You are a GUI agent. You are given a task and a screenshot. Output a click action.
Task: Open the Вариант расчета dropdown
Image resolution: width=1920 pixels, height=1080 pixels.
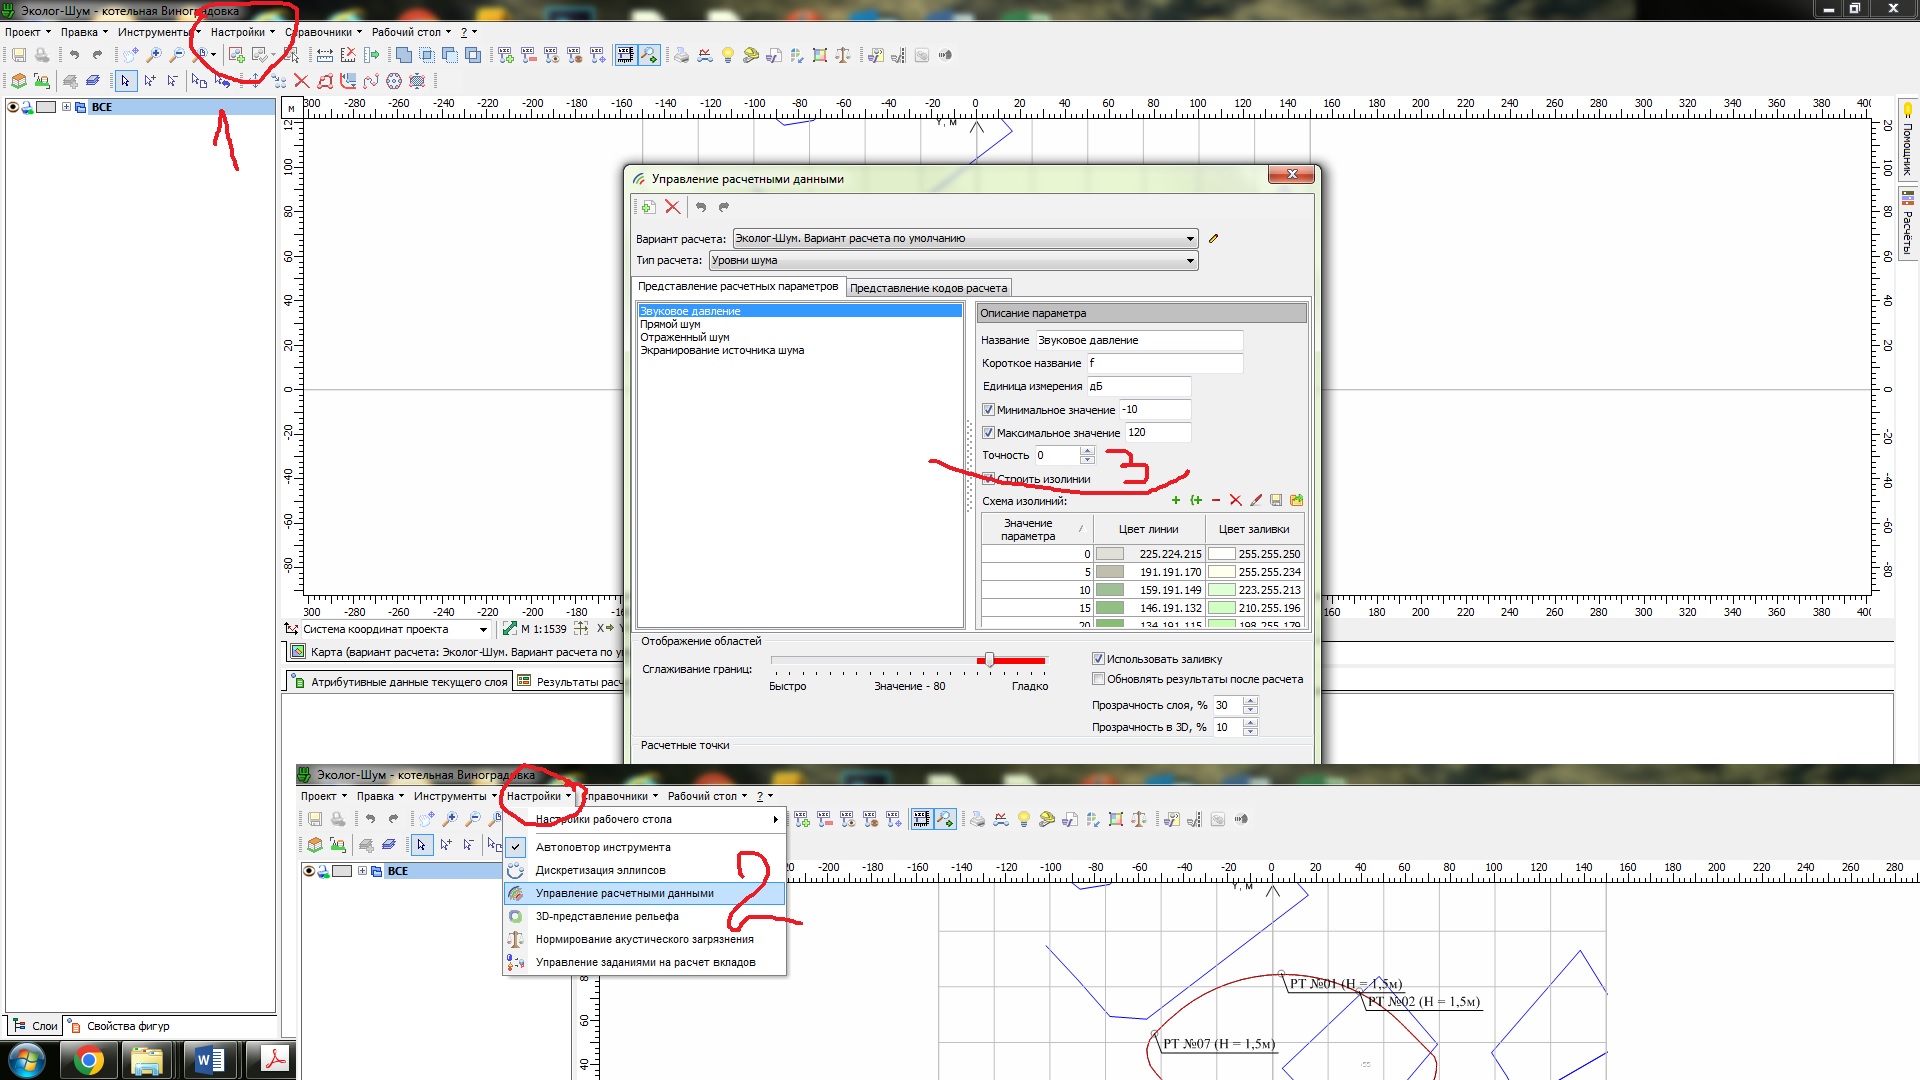[x=1190, y=239]
